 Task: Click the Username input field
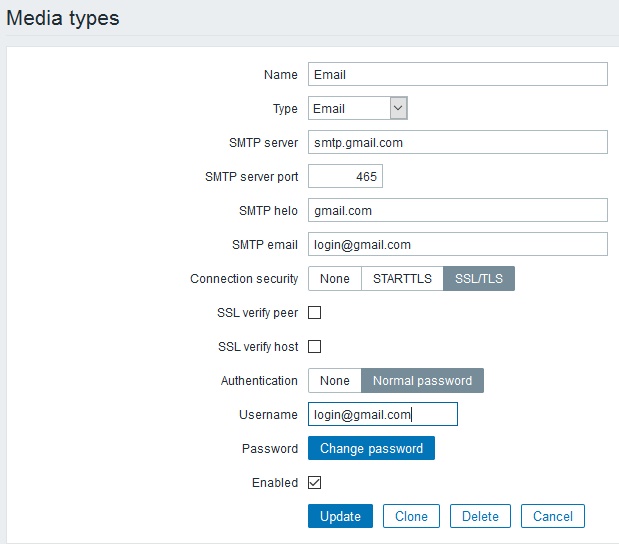click(x=382, y=414)
